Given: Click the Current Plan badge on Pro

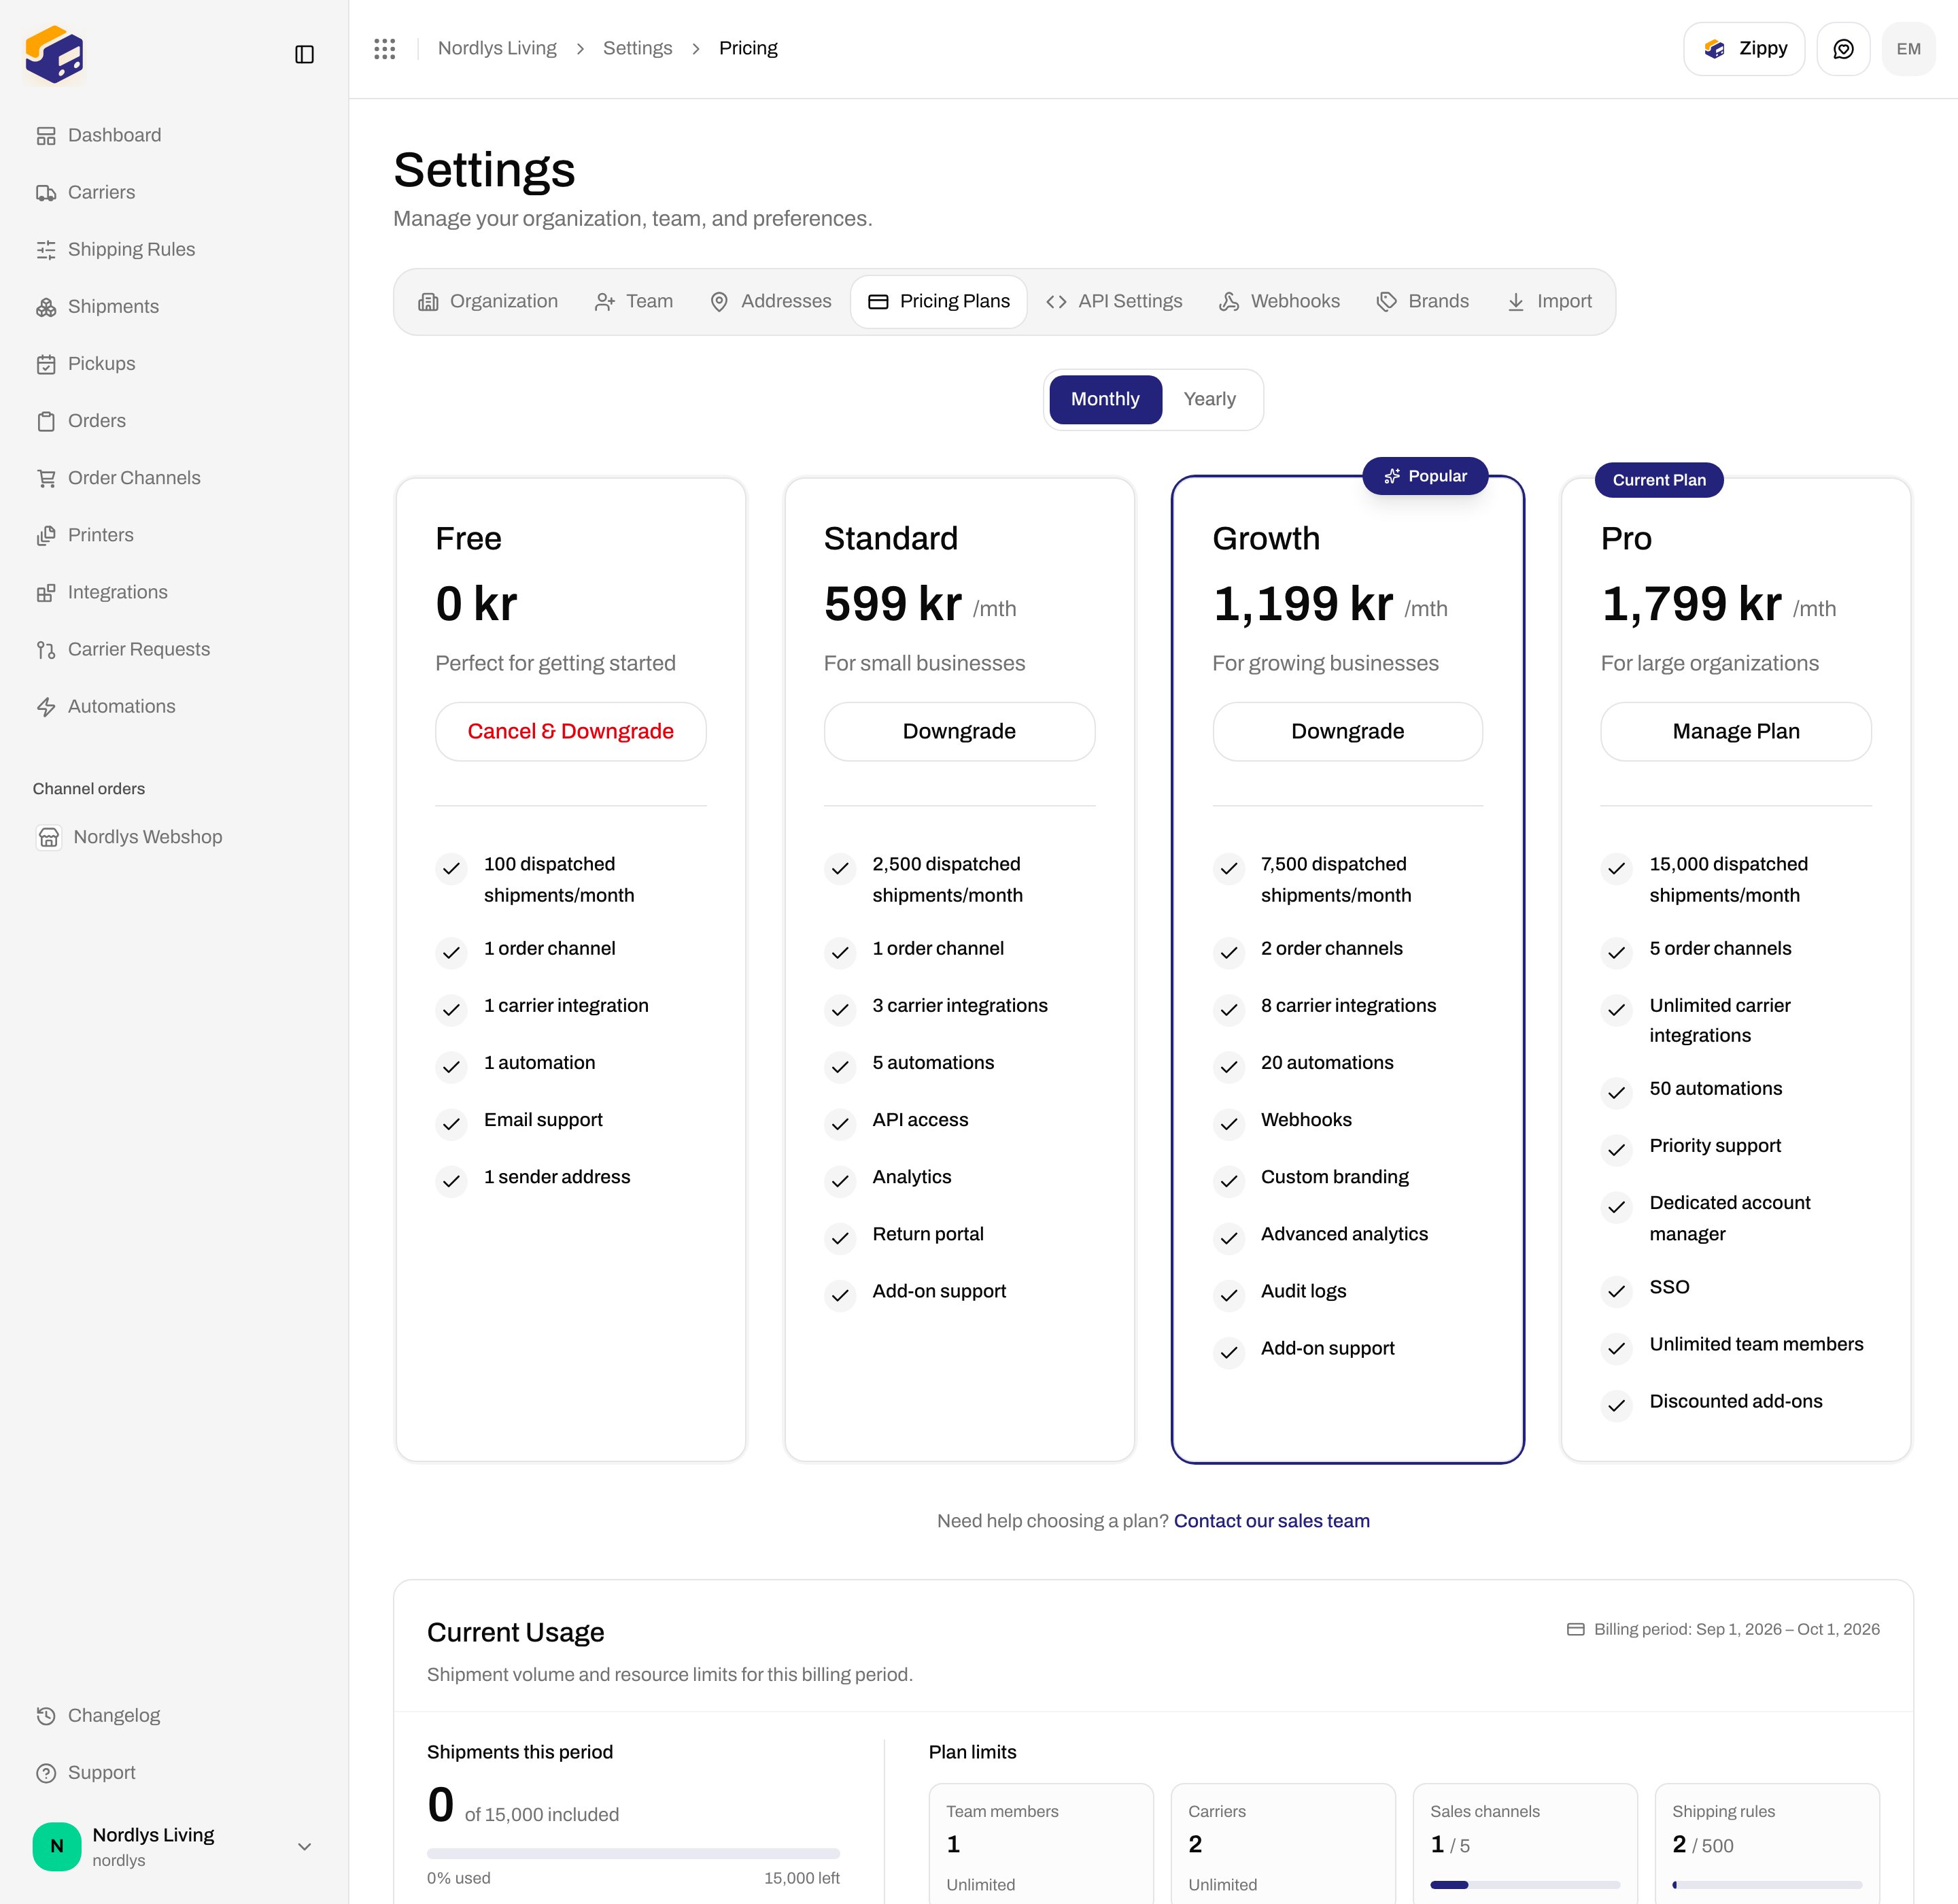Looking at the screenshot, I should (1659, 480).
